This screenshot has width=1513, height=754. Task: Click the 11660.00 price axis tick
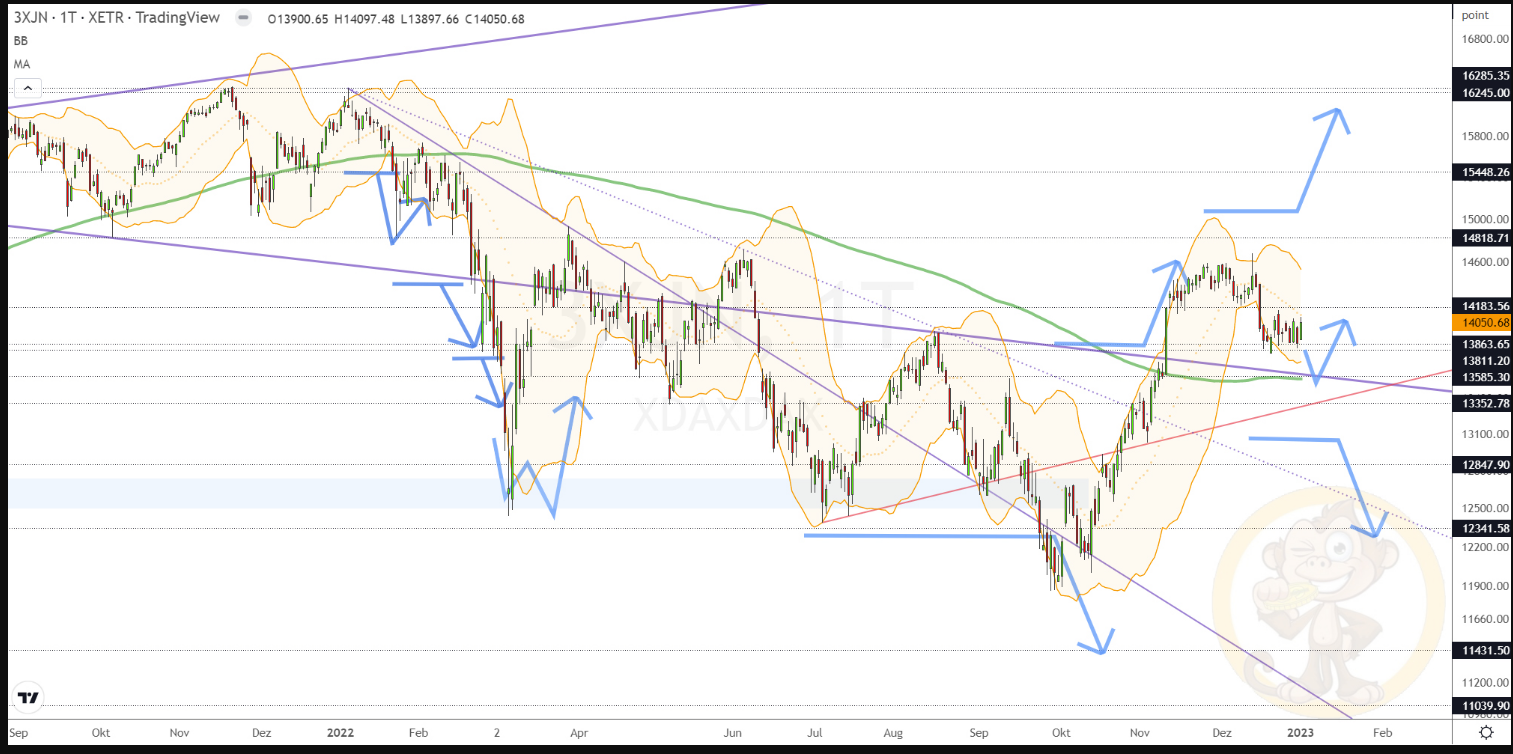pos(1484,619)
